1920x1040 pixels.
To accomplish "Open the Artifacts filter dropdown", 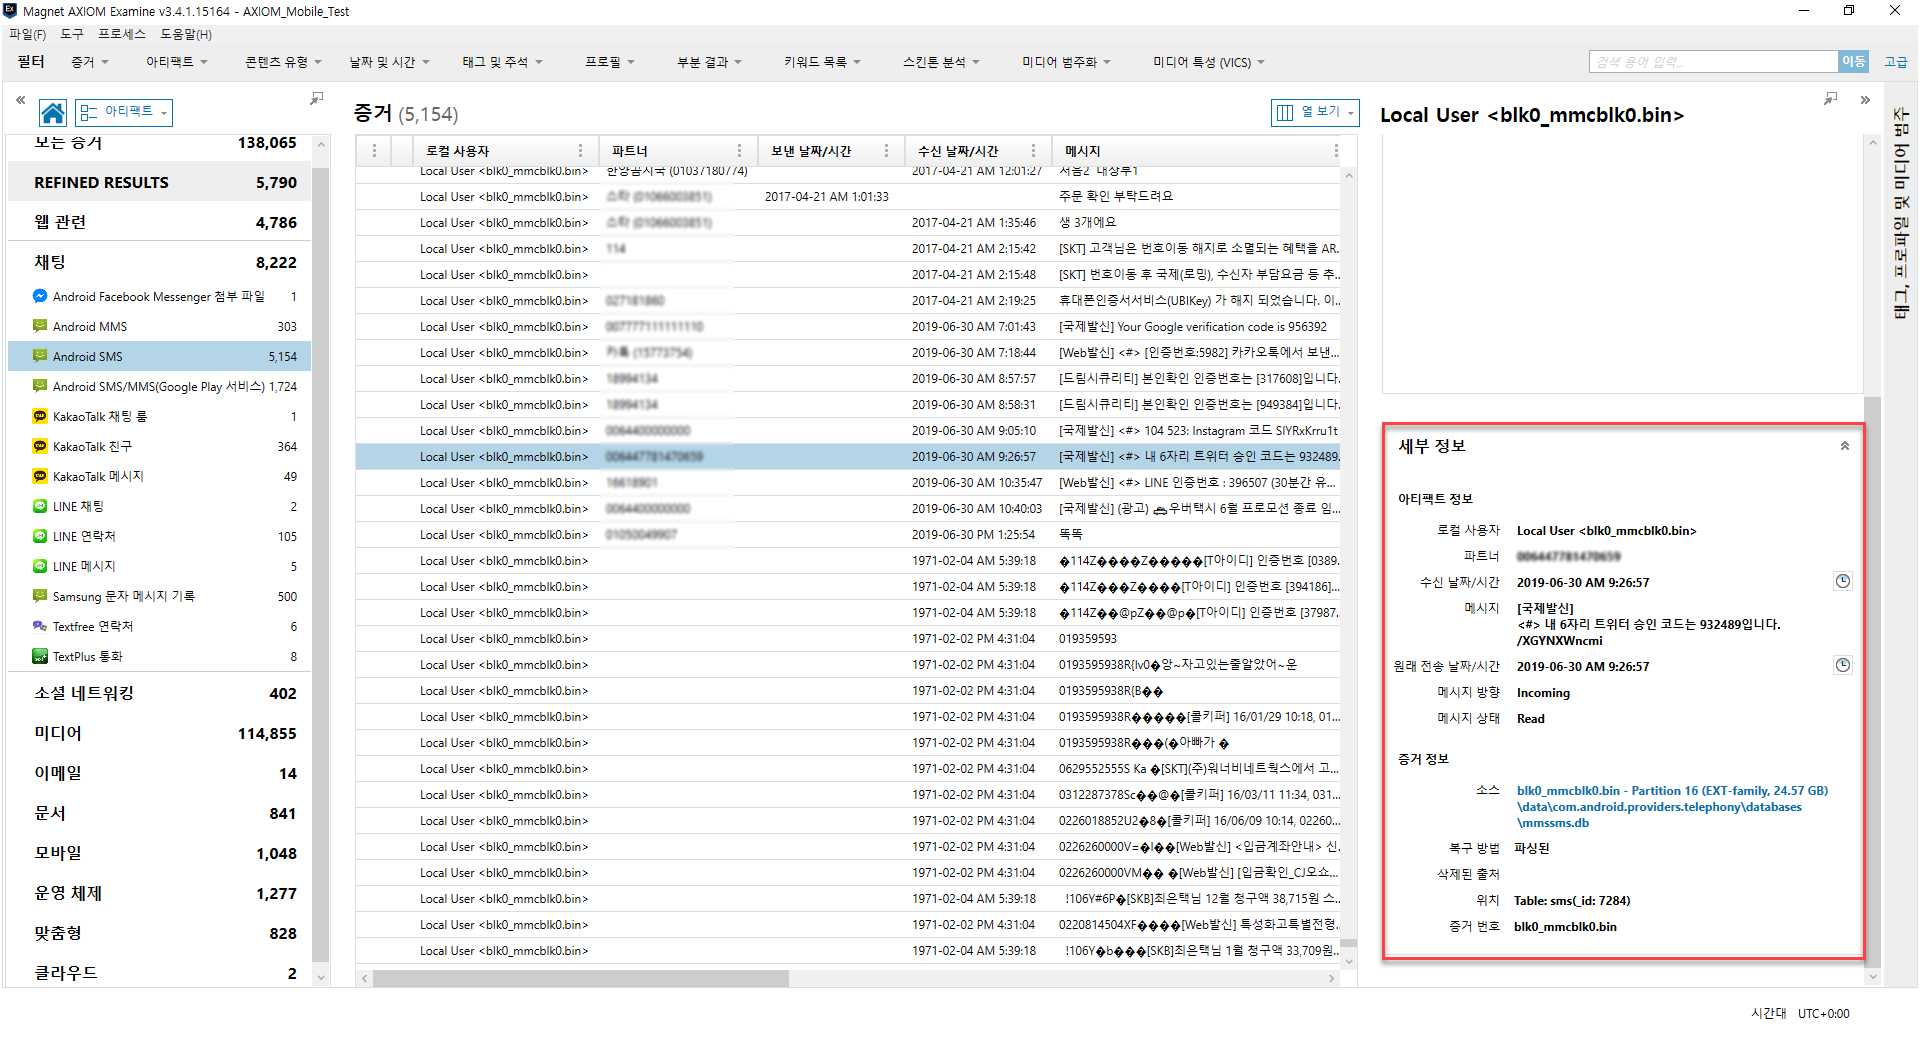I will point(177,62).
